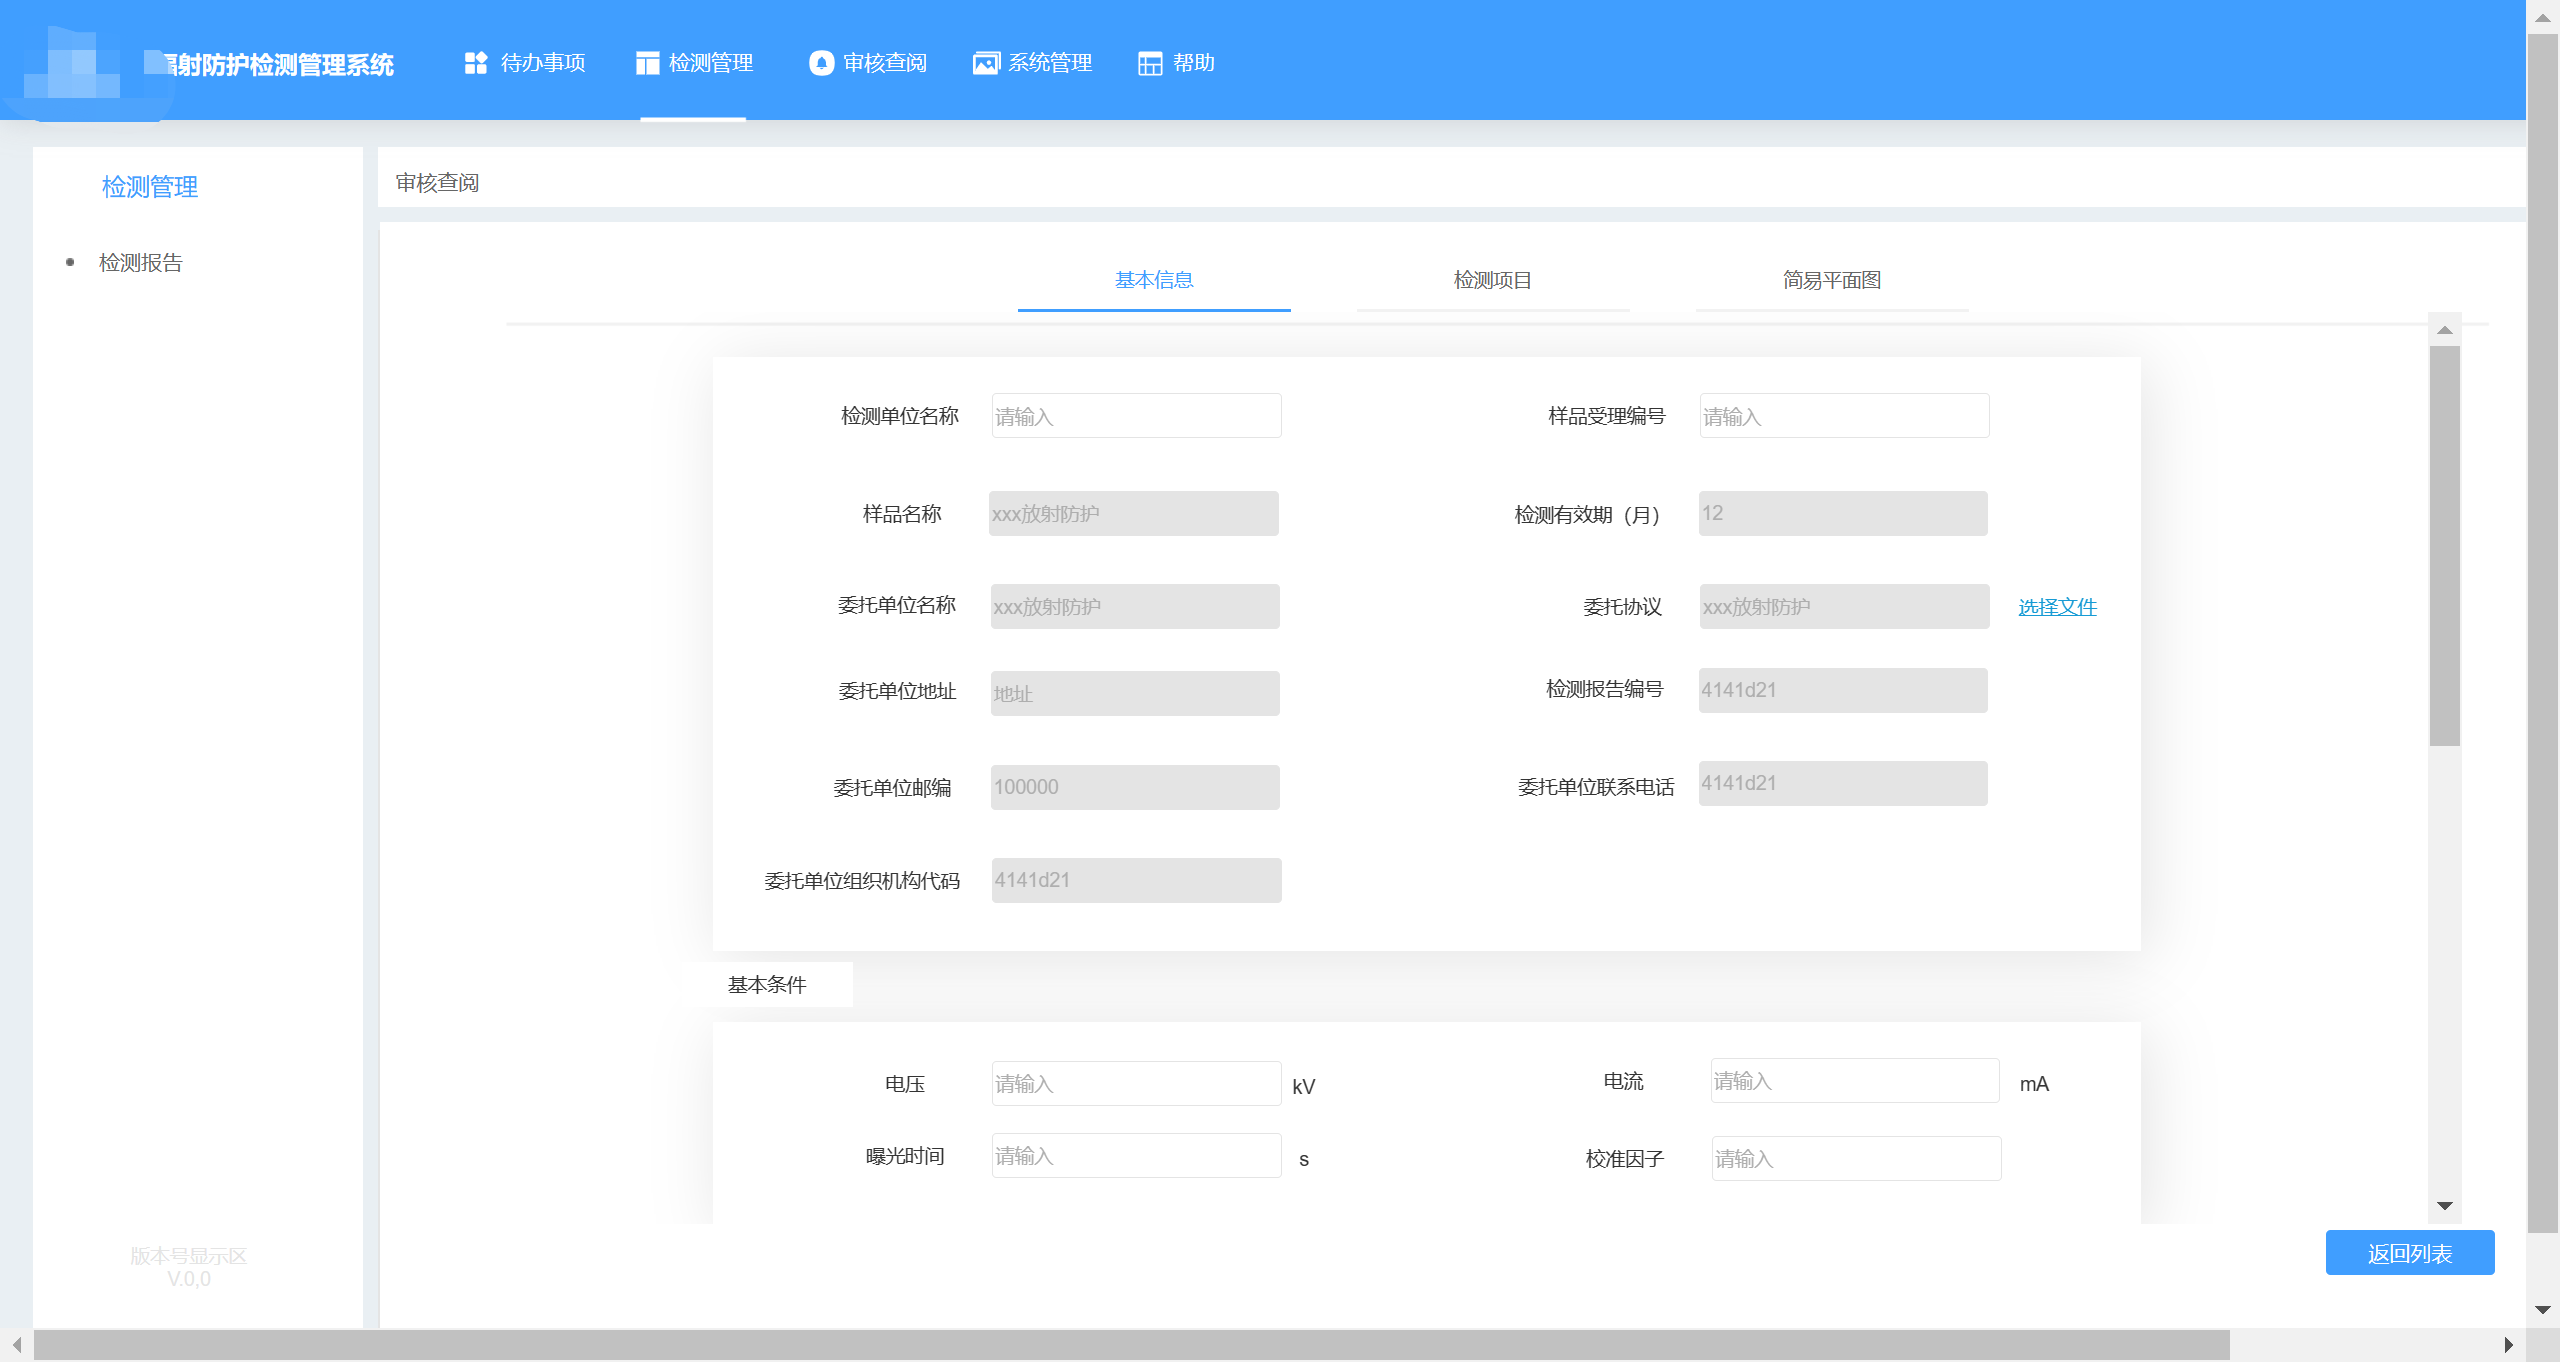Click the 委托单位地址 field
The height and width of the screenshot is (1362, 2560).
[x=1135, y=693]
